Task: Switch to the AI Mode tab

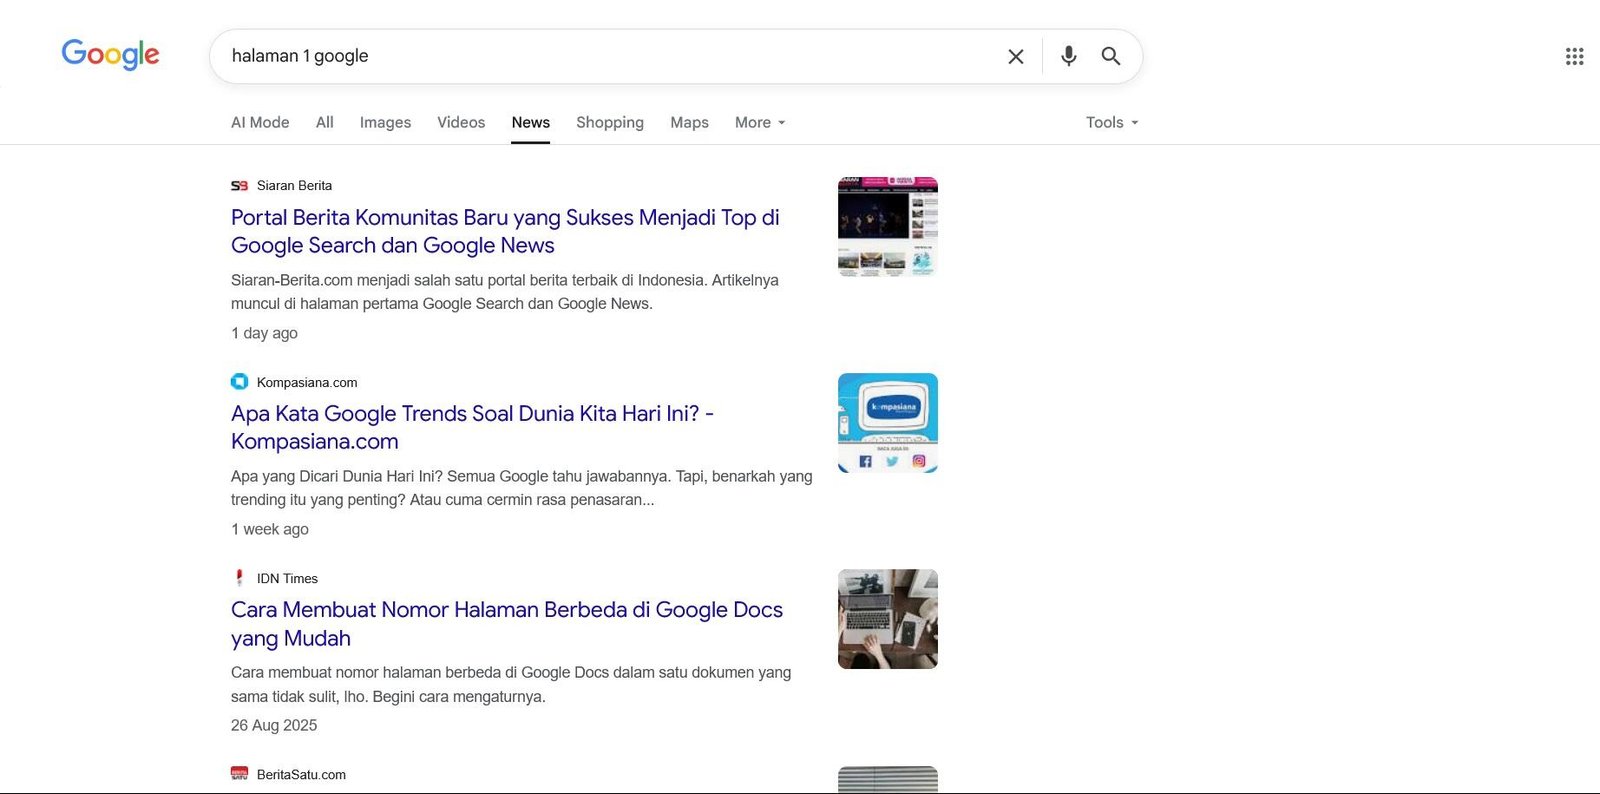Action: click(x=260, y=122)
